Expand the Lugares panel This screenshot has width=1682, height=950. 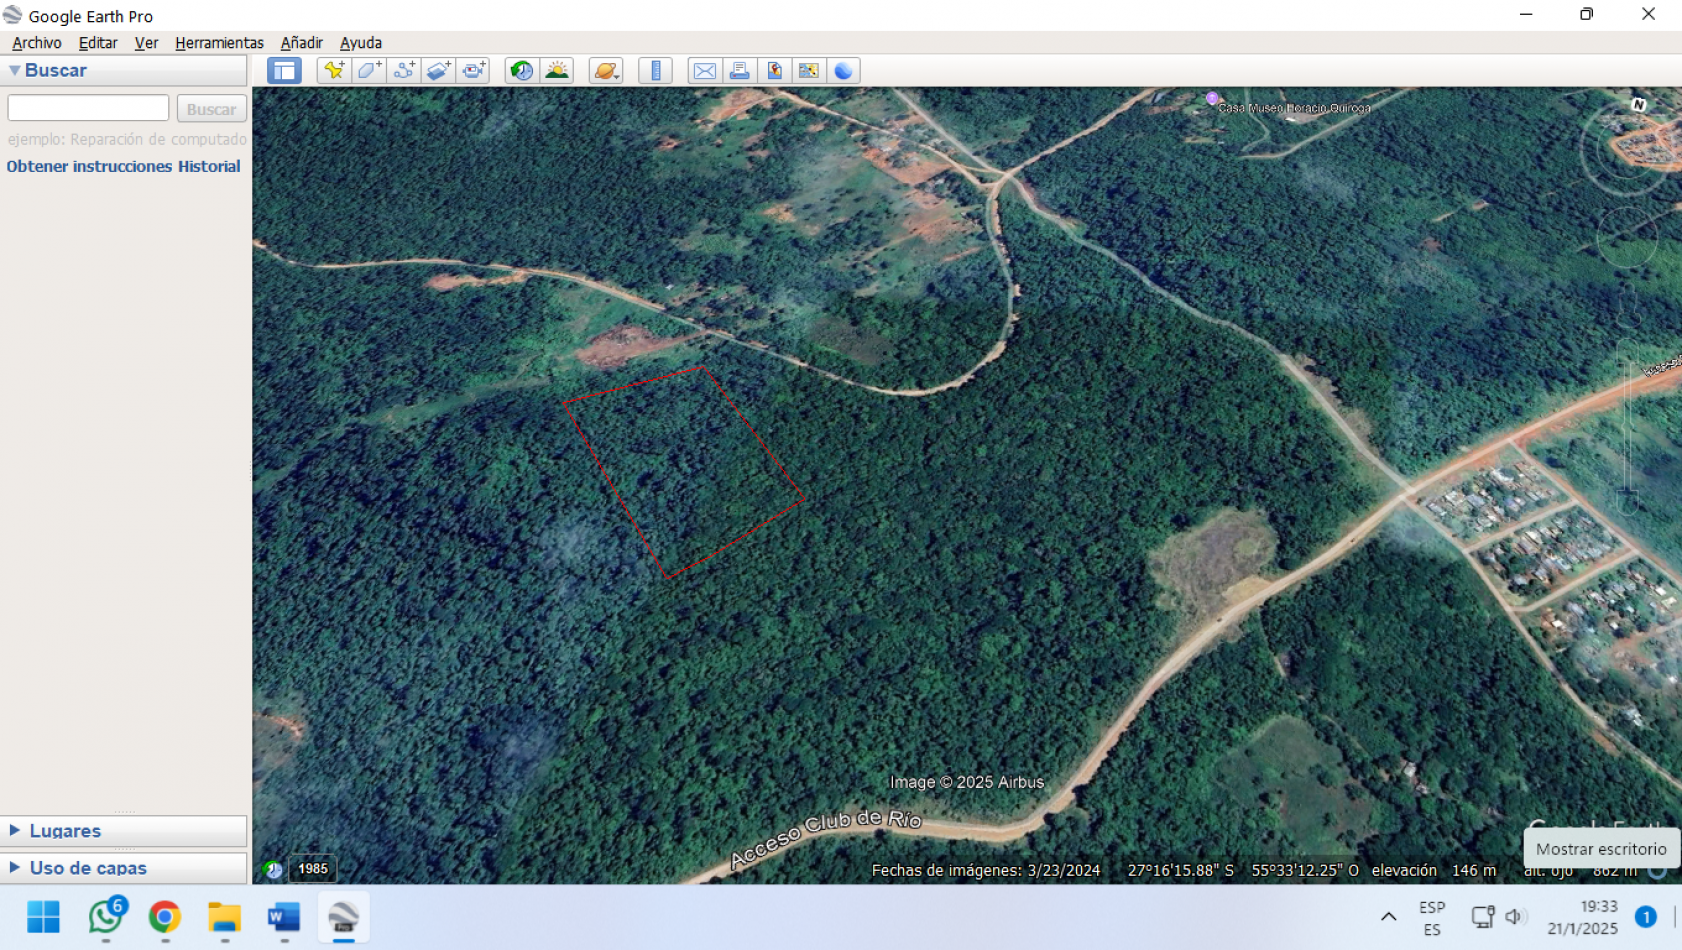(65, 831)
